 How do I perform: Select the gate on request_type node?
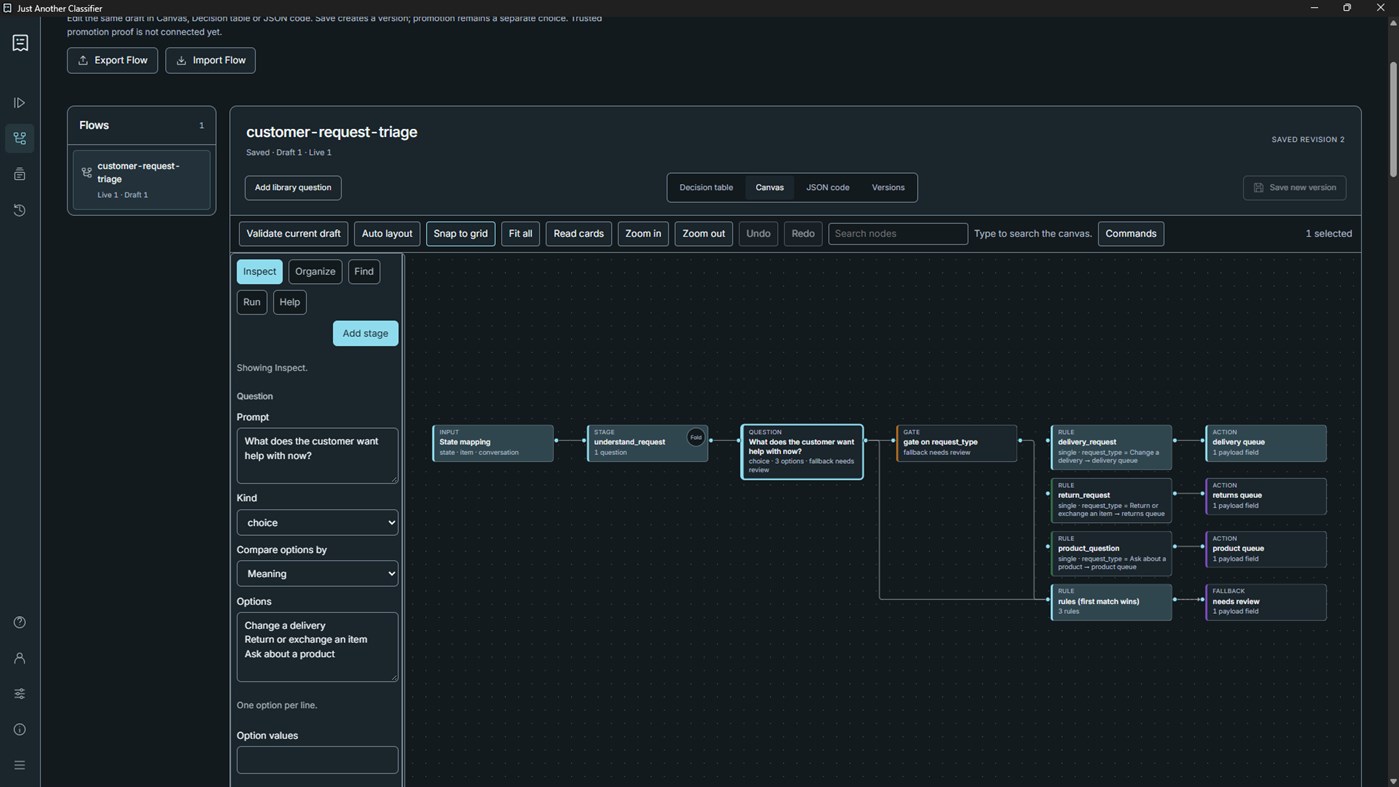(x=957, y=443)
